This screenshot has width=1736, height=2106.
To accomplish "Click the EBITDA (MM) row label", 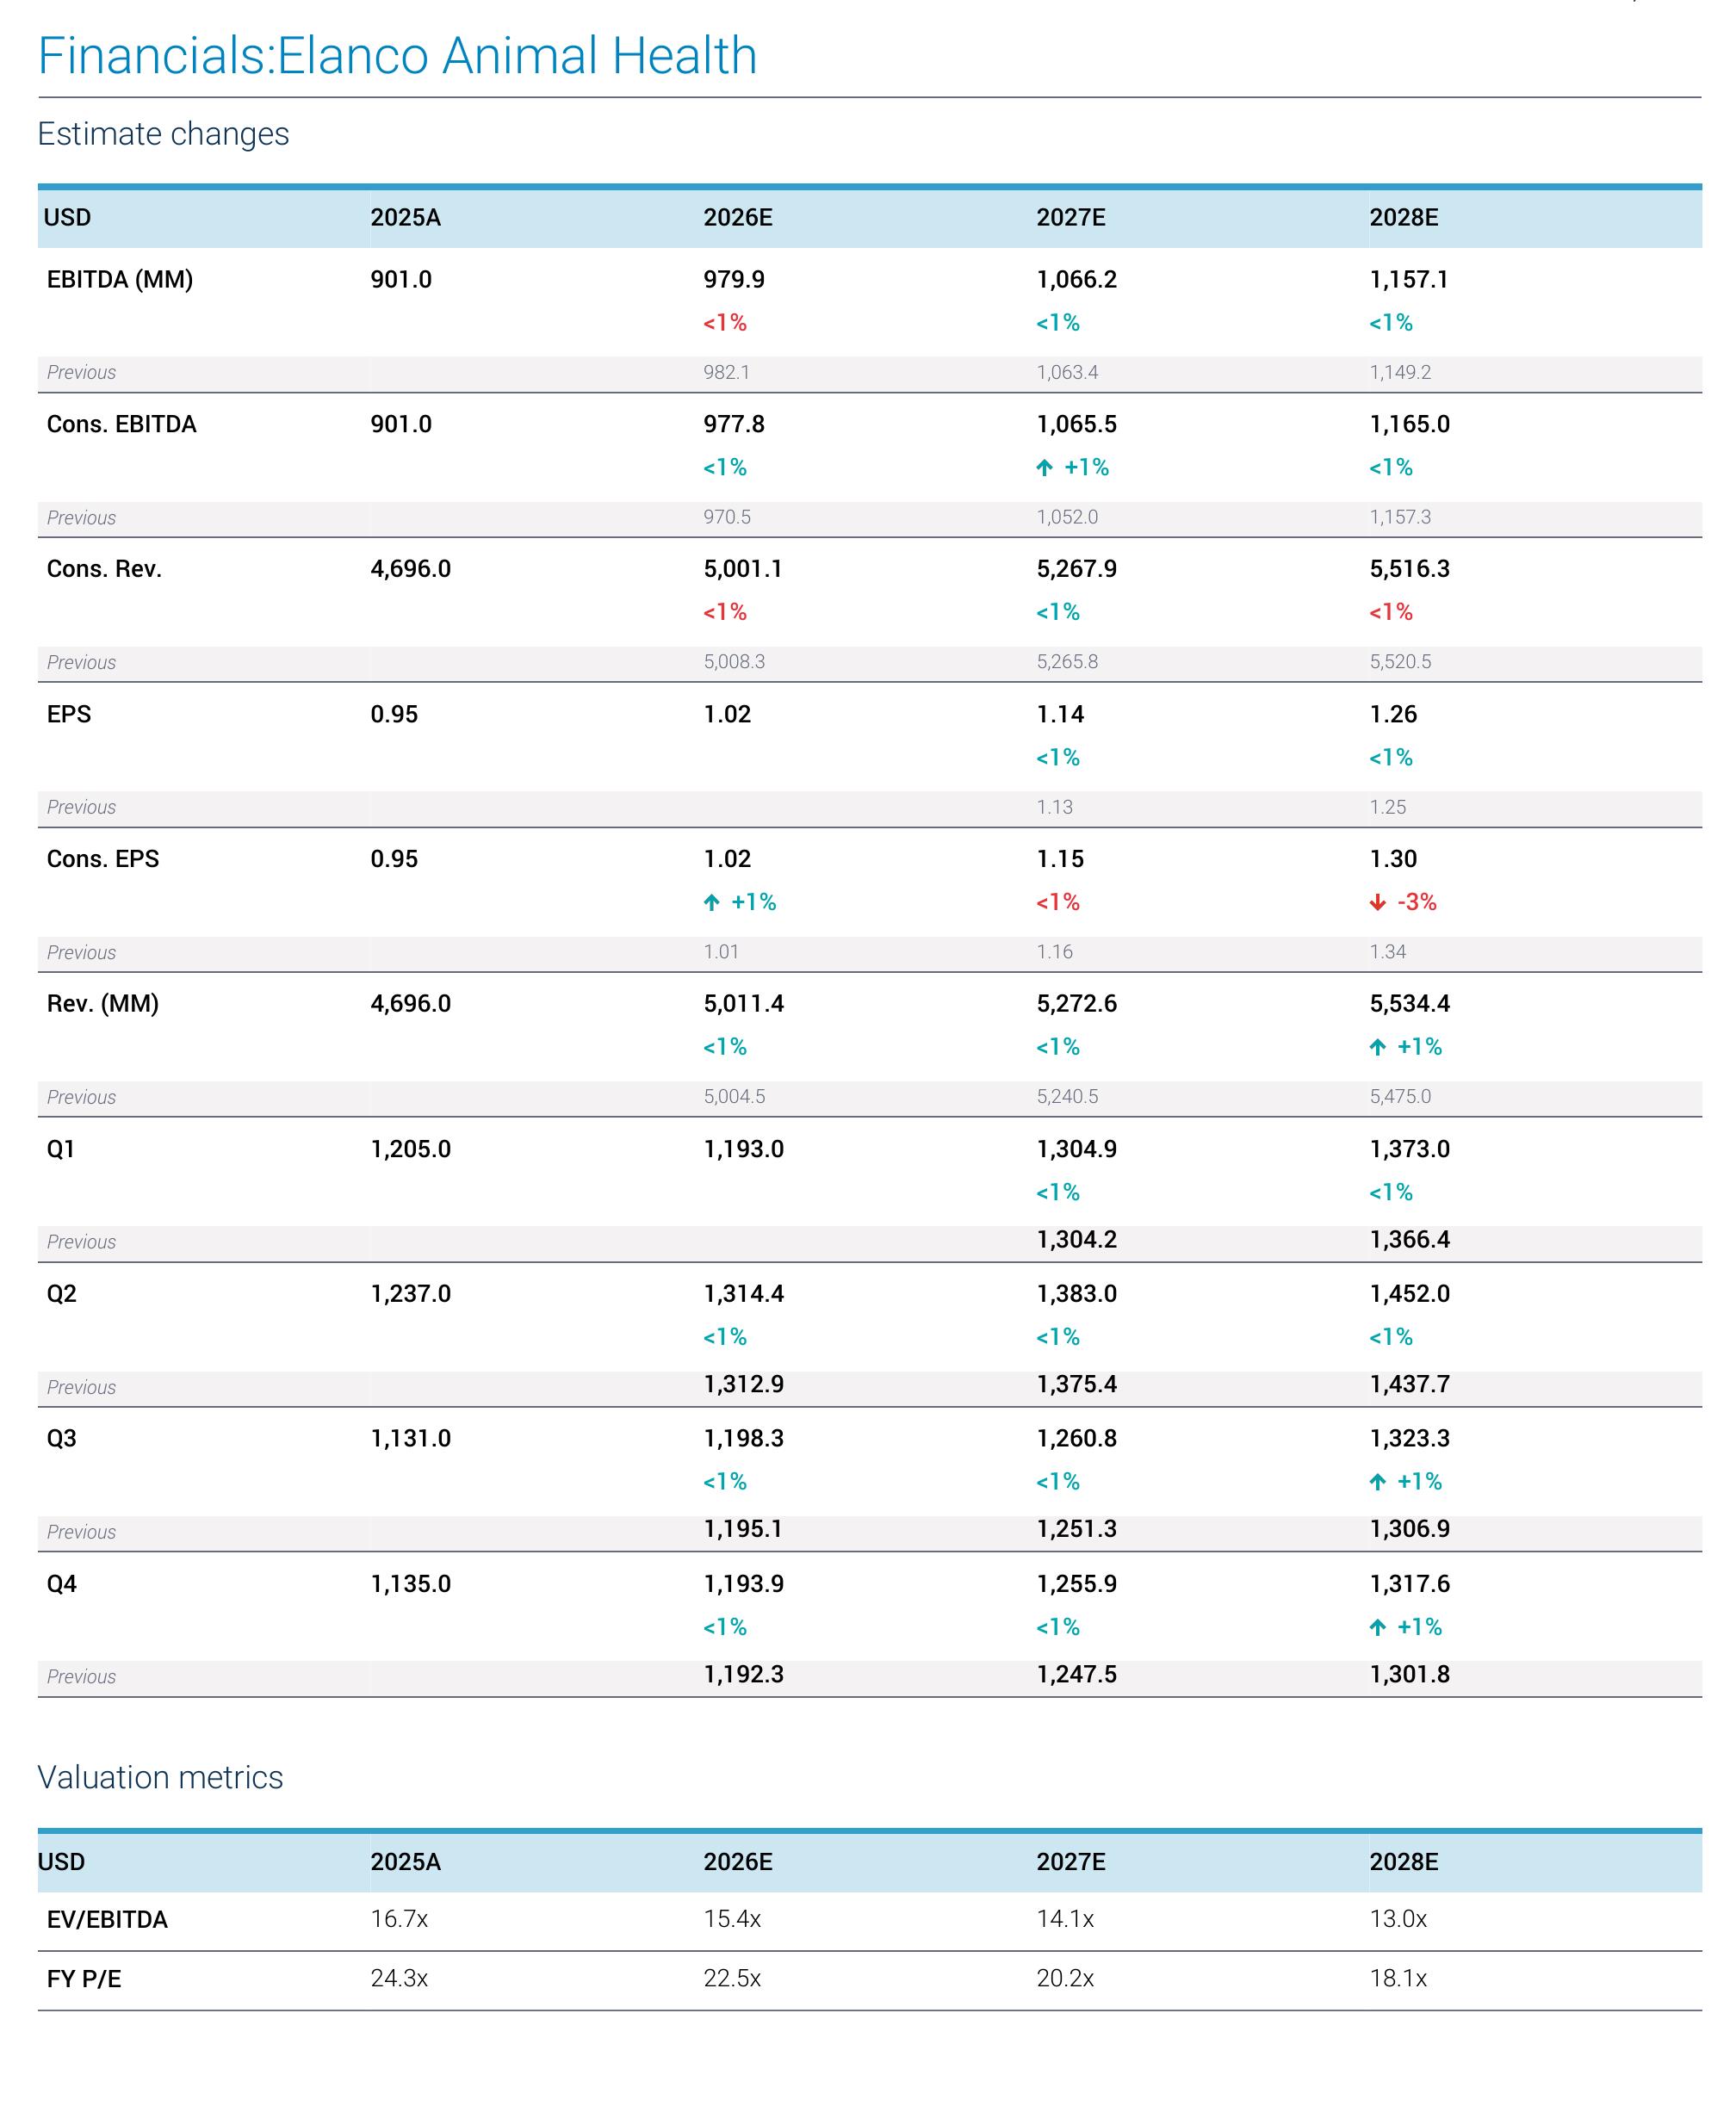I will point(120,279).
